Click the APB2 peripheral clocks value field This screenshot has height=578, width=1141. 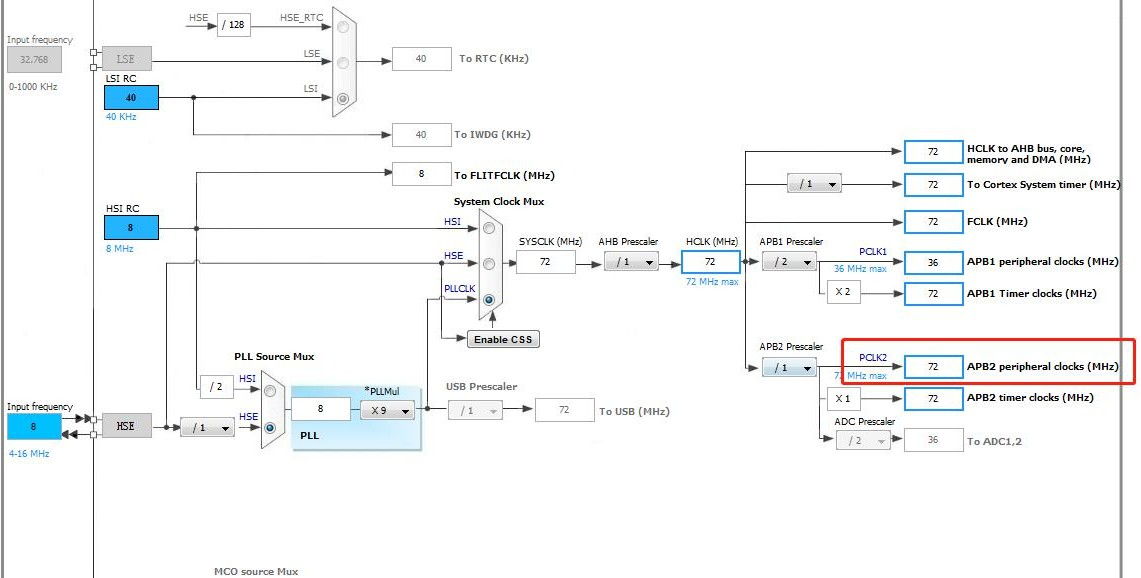[934, 367]
